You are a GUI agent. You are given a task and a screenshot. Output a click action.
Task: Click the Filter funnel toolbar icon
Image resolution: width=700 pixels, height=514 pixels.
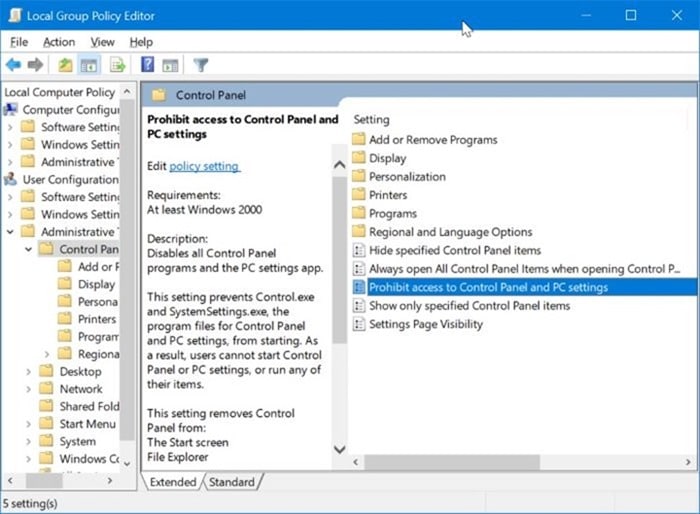(201, 65)
